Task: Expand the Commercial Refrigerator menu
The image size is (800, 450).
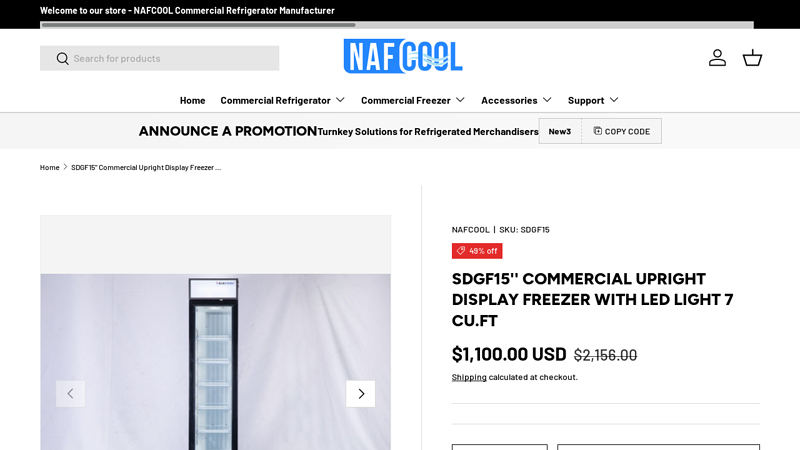Action: pyautogui.click(x=282, y=100)
